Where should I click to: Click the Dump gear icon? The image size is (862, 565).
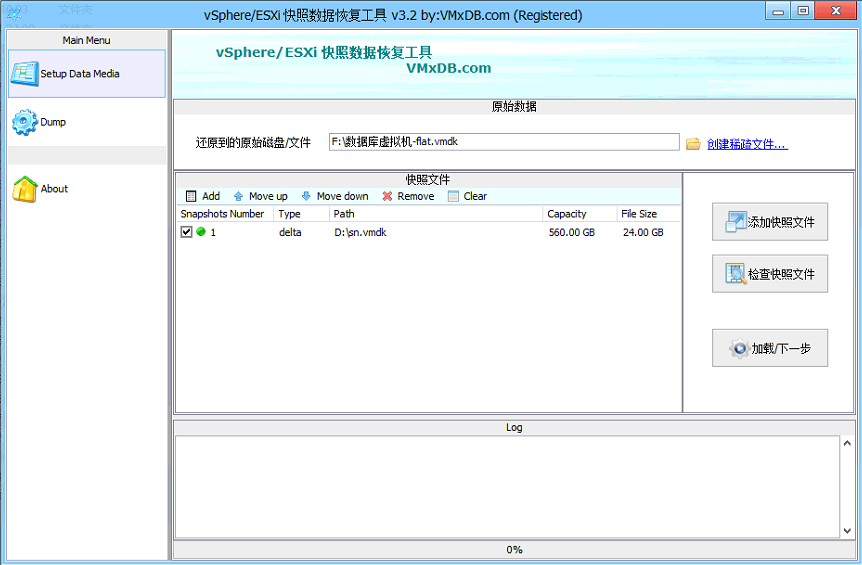coord(25,122)
